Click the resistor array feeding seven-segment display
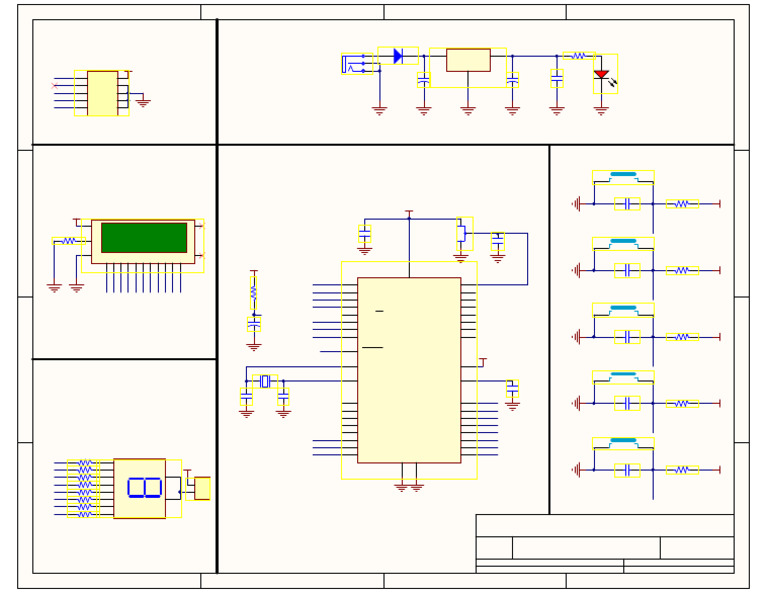 (84, 488)
